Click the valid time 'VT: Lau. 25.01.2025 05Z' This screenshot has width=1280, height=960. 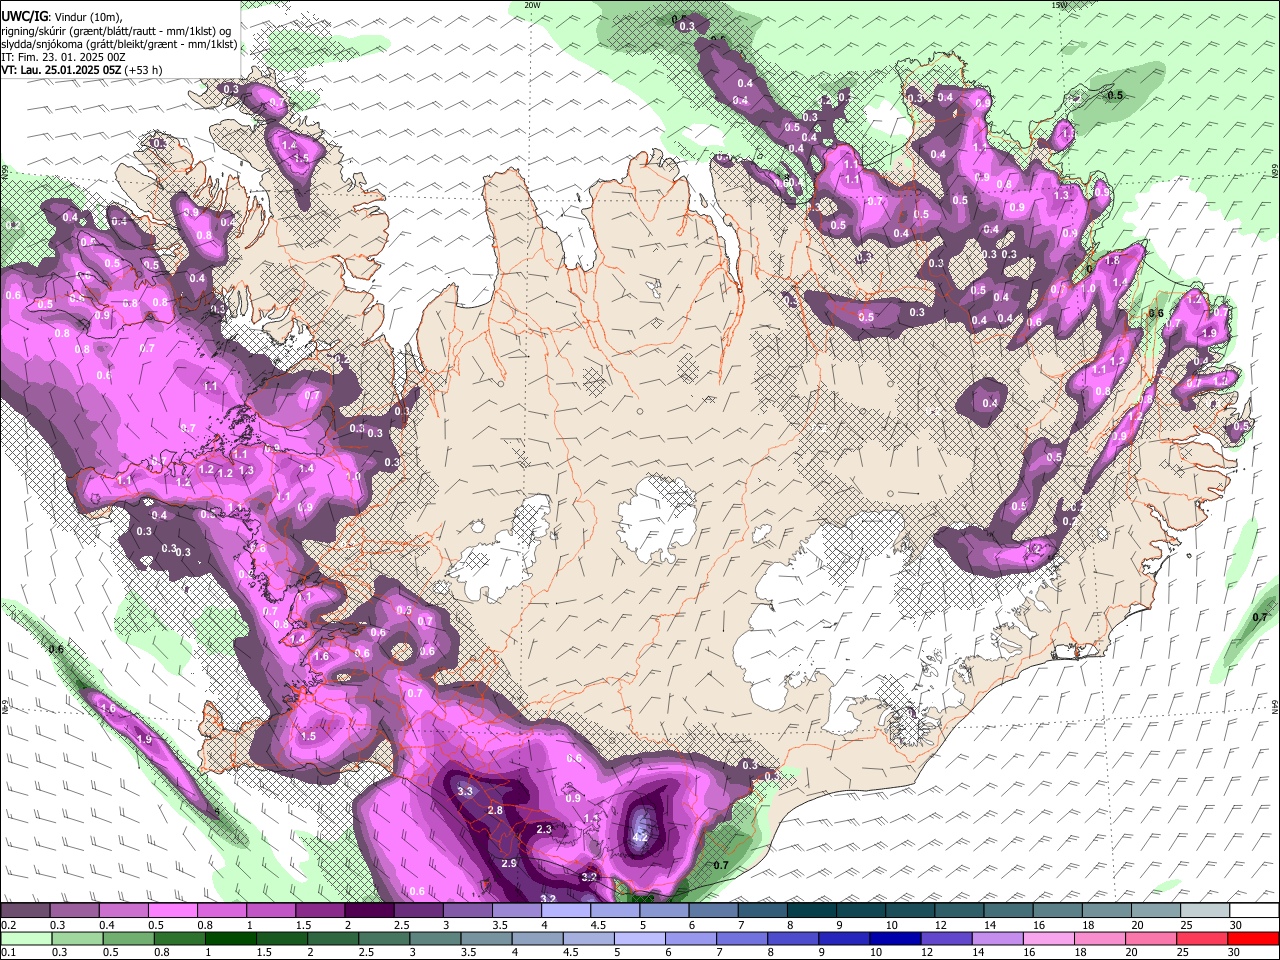pos(61,70)
